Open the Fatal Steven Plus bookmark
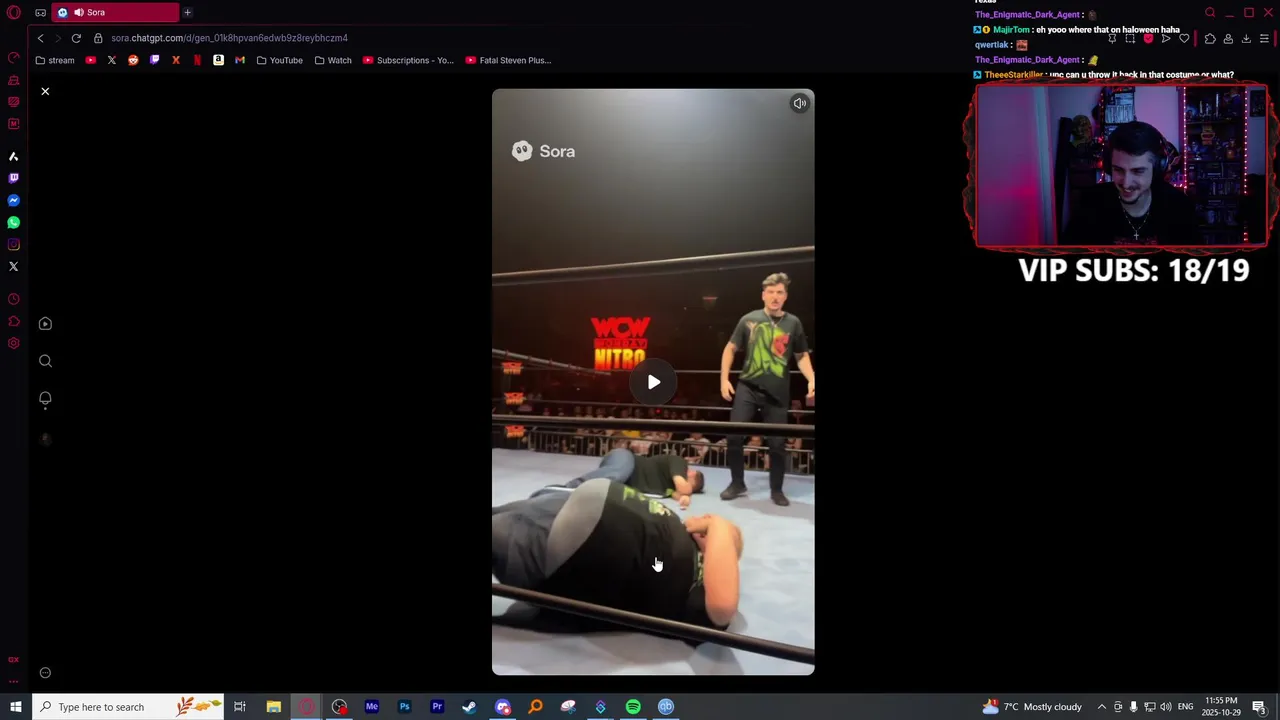 pyautogui.click(x=508, y=60)
